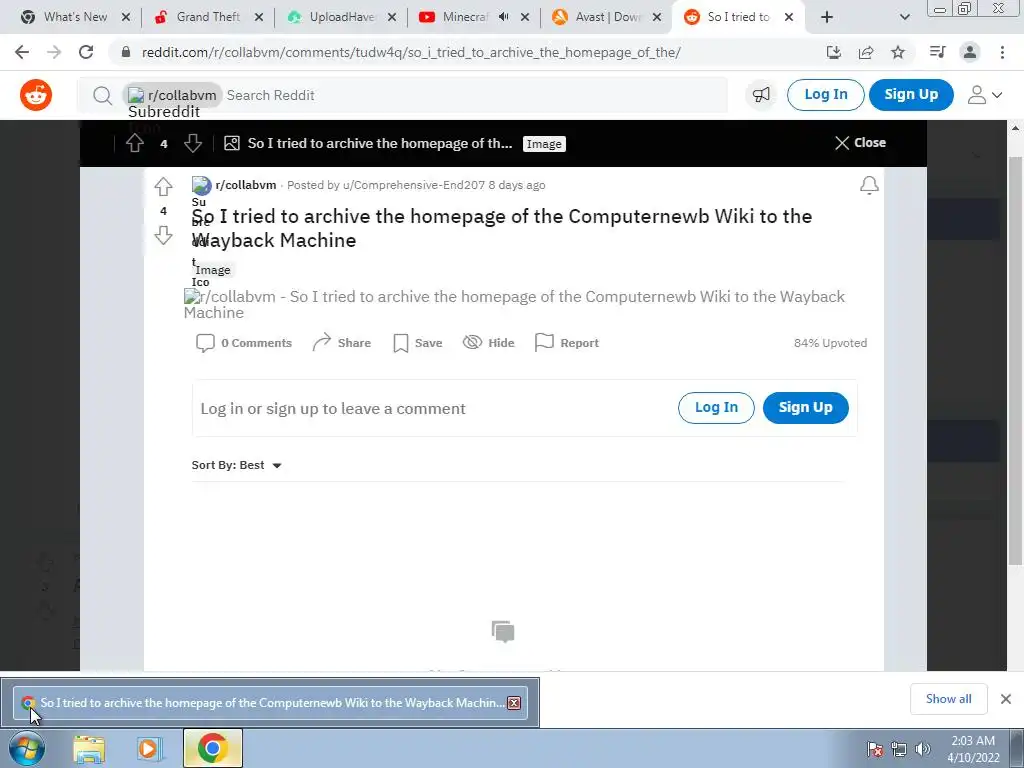Open Chrome media control icon

pyautogui.click(x=937, y=52)
